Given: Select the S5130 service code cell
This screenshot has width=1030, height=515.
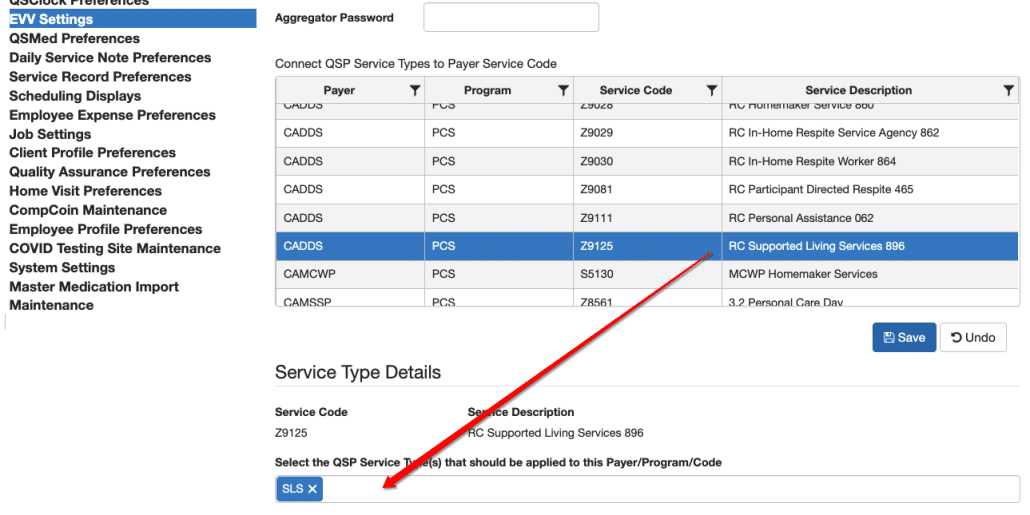Looking at the screenshot, I should pos(647,274).
